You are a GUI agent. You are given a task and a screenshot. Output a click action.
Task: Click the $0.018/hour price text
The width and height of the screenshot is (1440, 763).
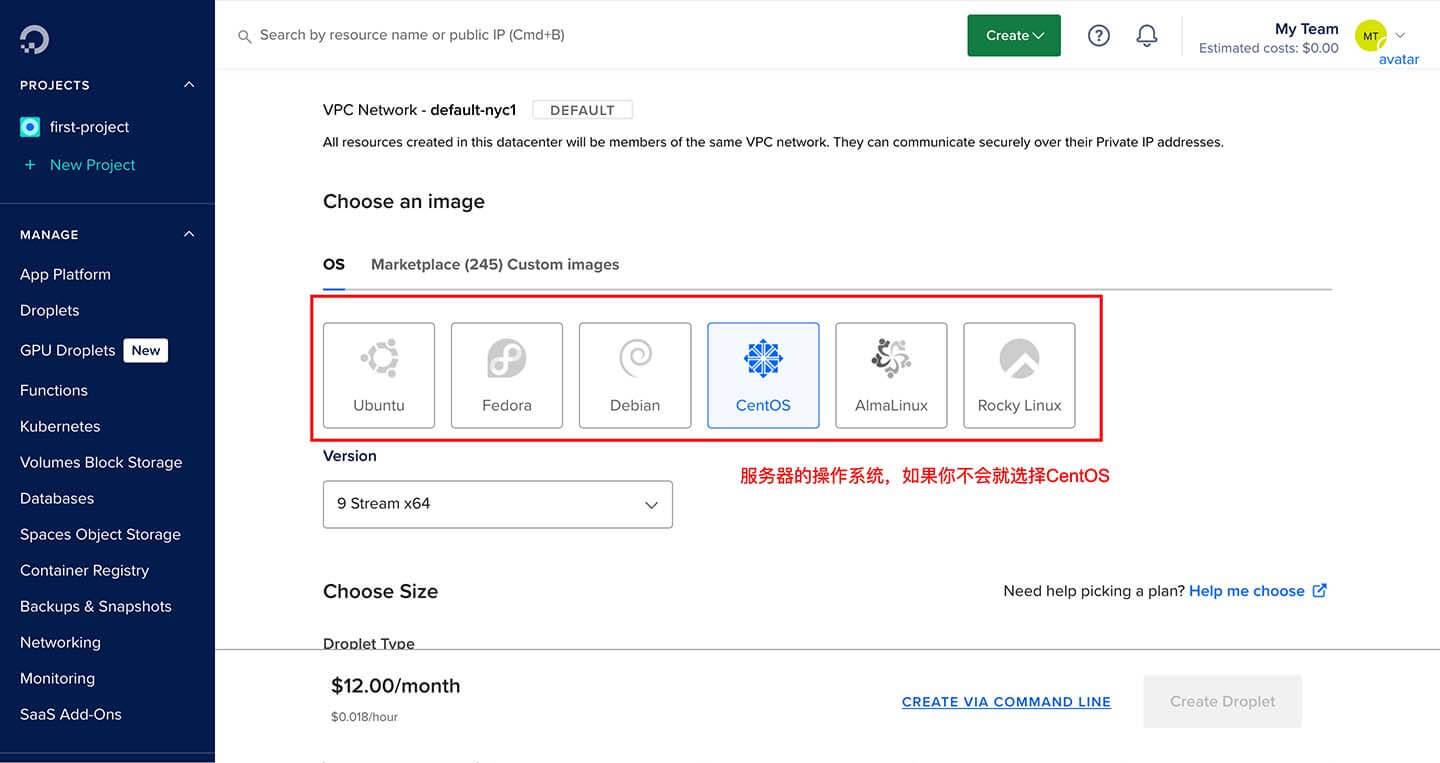click(364, 717)
